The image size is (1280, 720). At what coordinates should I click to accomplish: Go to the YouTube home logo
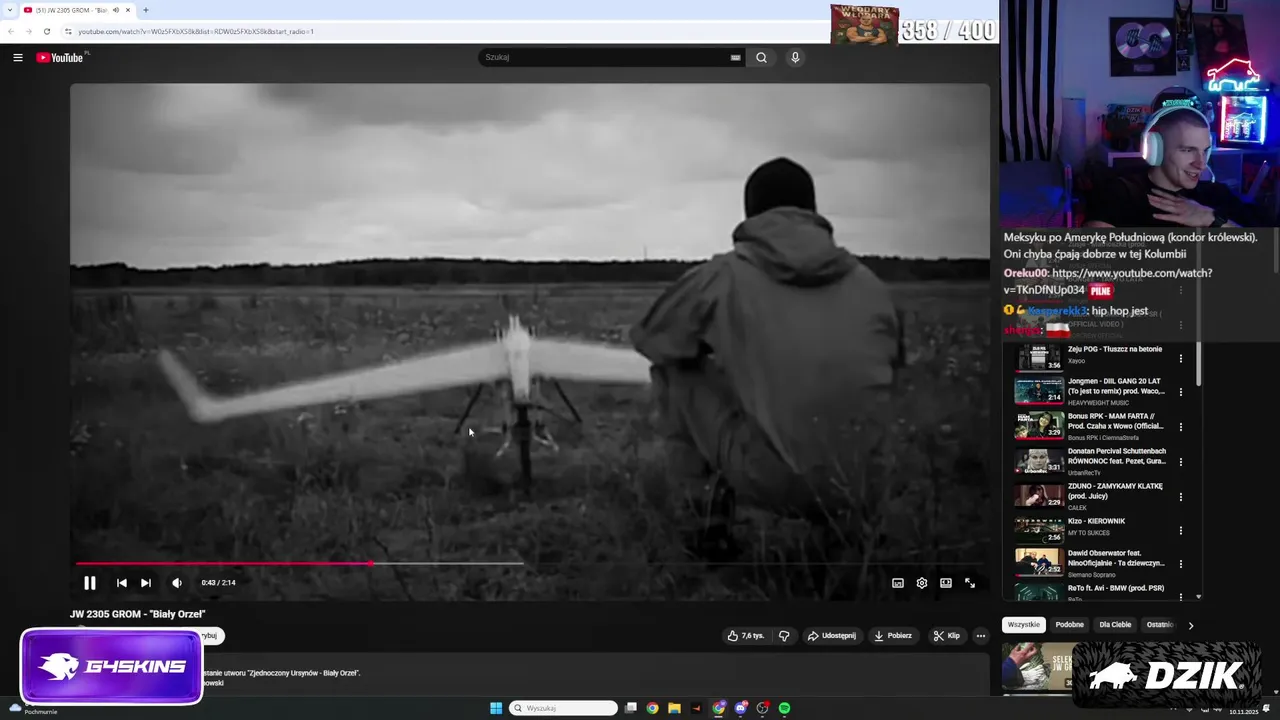(60, 58)
